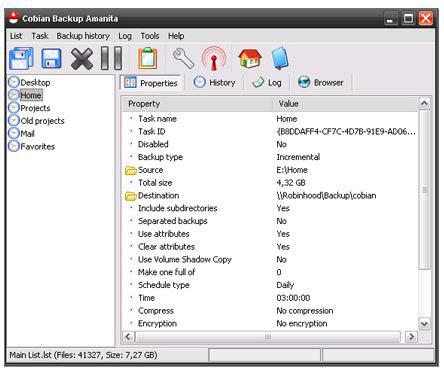Click the Value column header
The image size is (444, 377).
pyautogui.click(x=346, y=104)
